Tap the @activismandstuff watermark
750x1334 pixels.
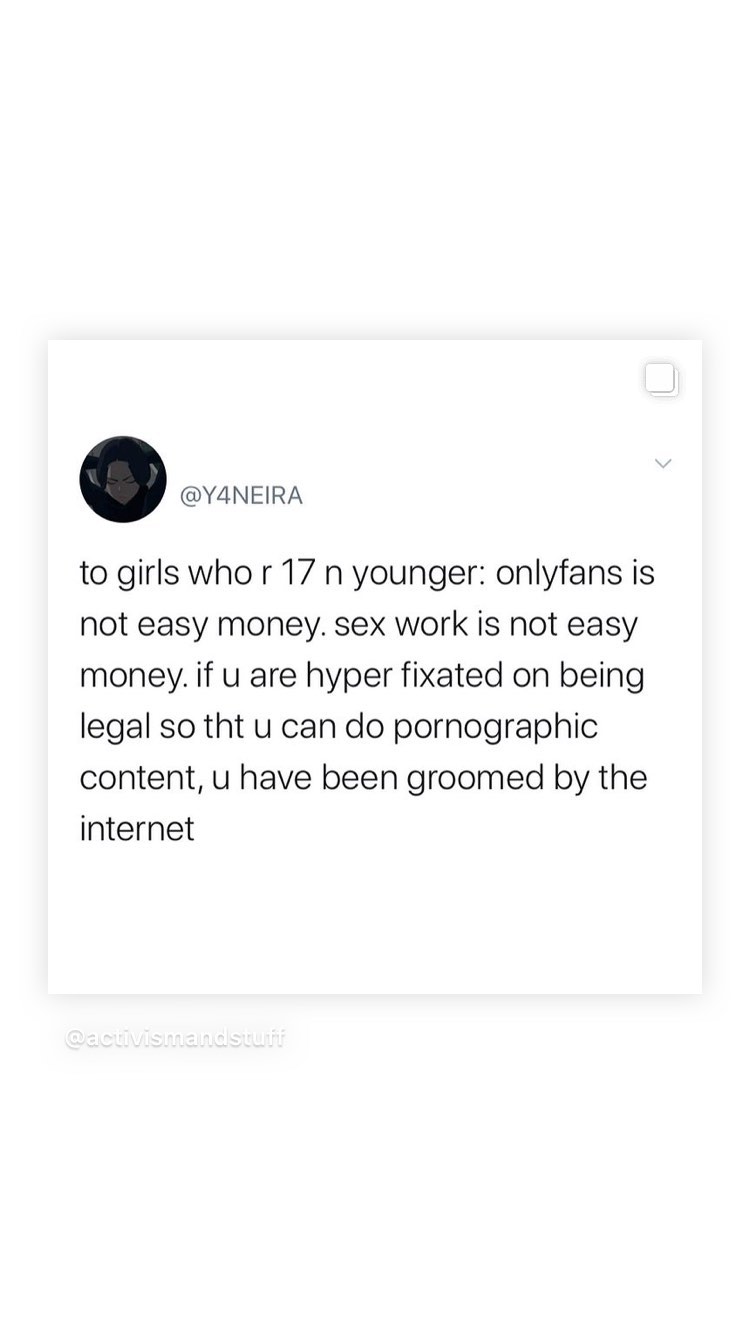tap(175, 1039)
